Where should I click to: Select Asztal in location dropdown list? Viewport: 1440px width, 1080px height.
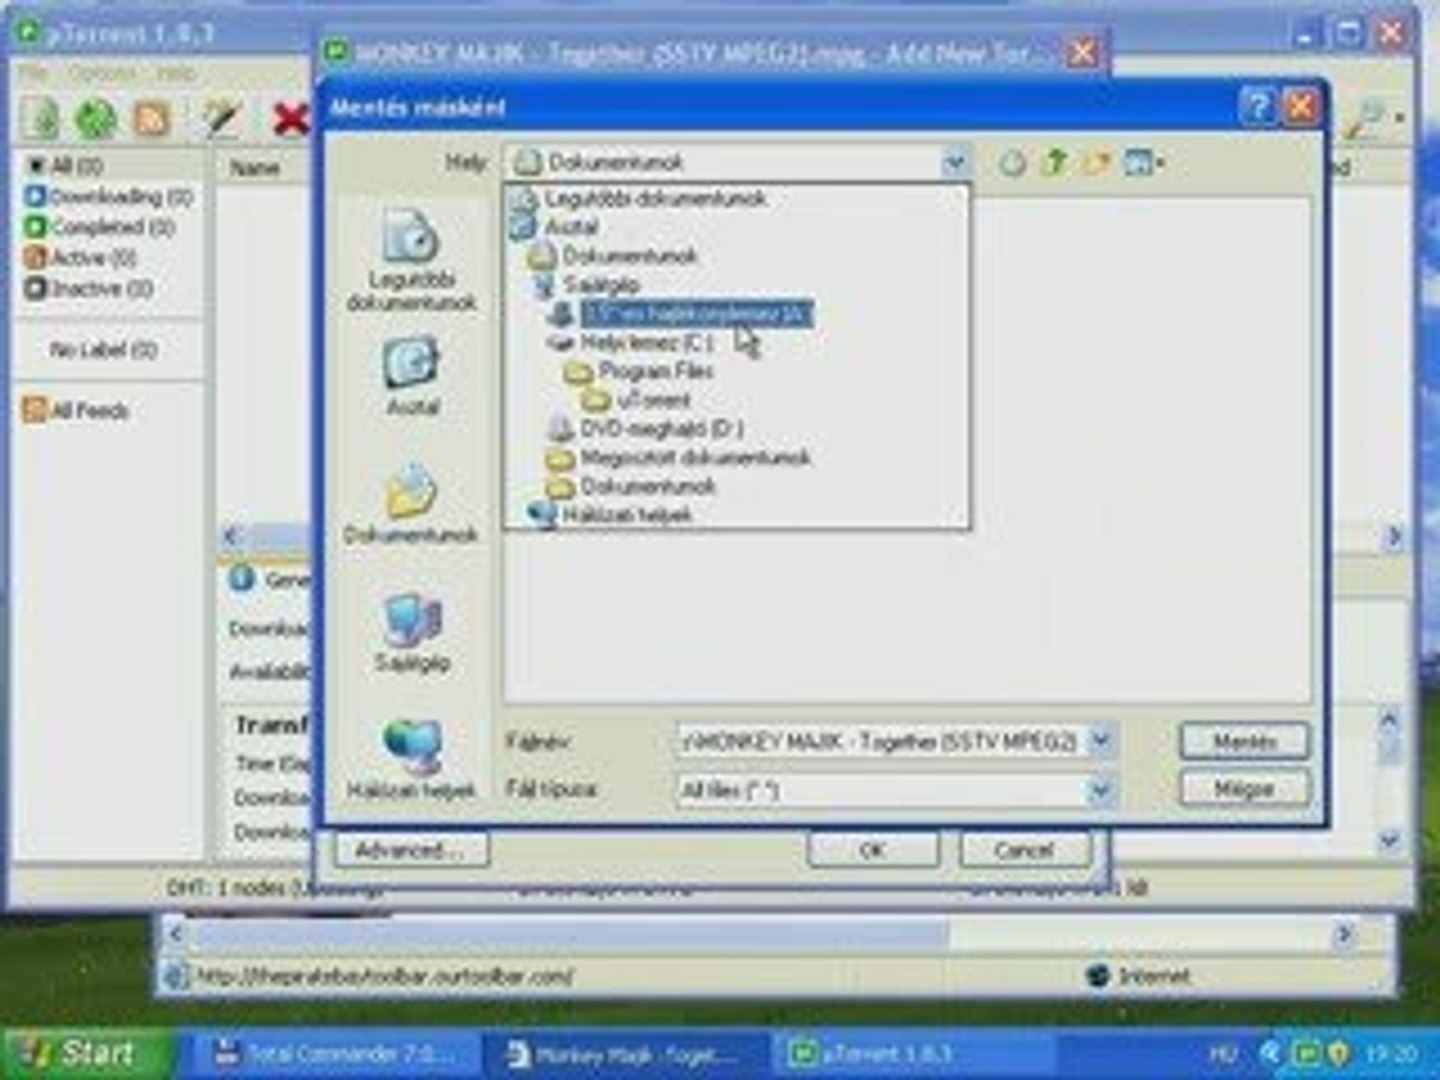571,227
